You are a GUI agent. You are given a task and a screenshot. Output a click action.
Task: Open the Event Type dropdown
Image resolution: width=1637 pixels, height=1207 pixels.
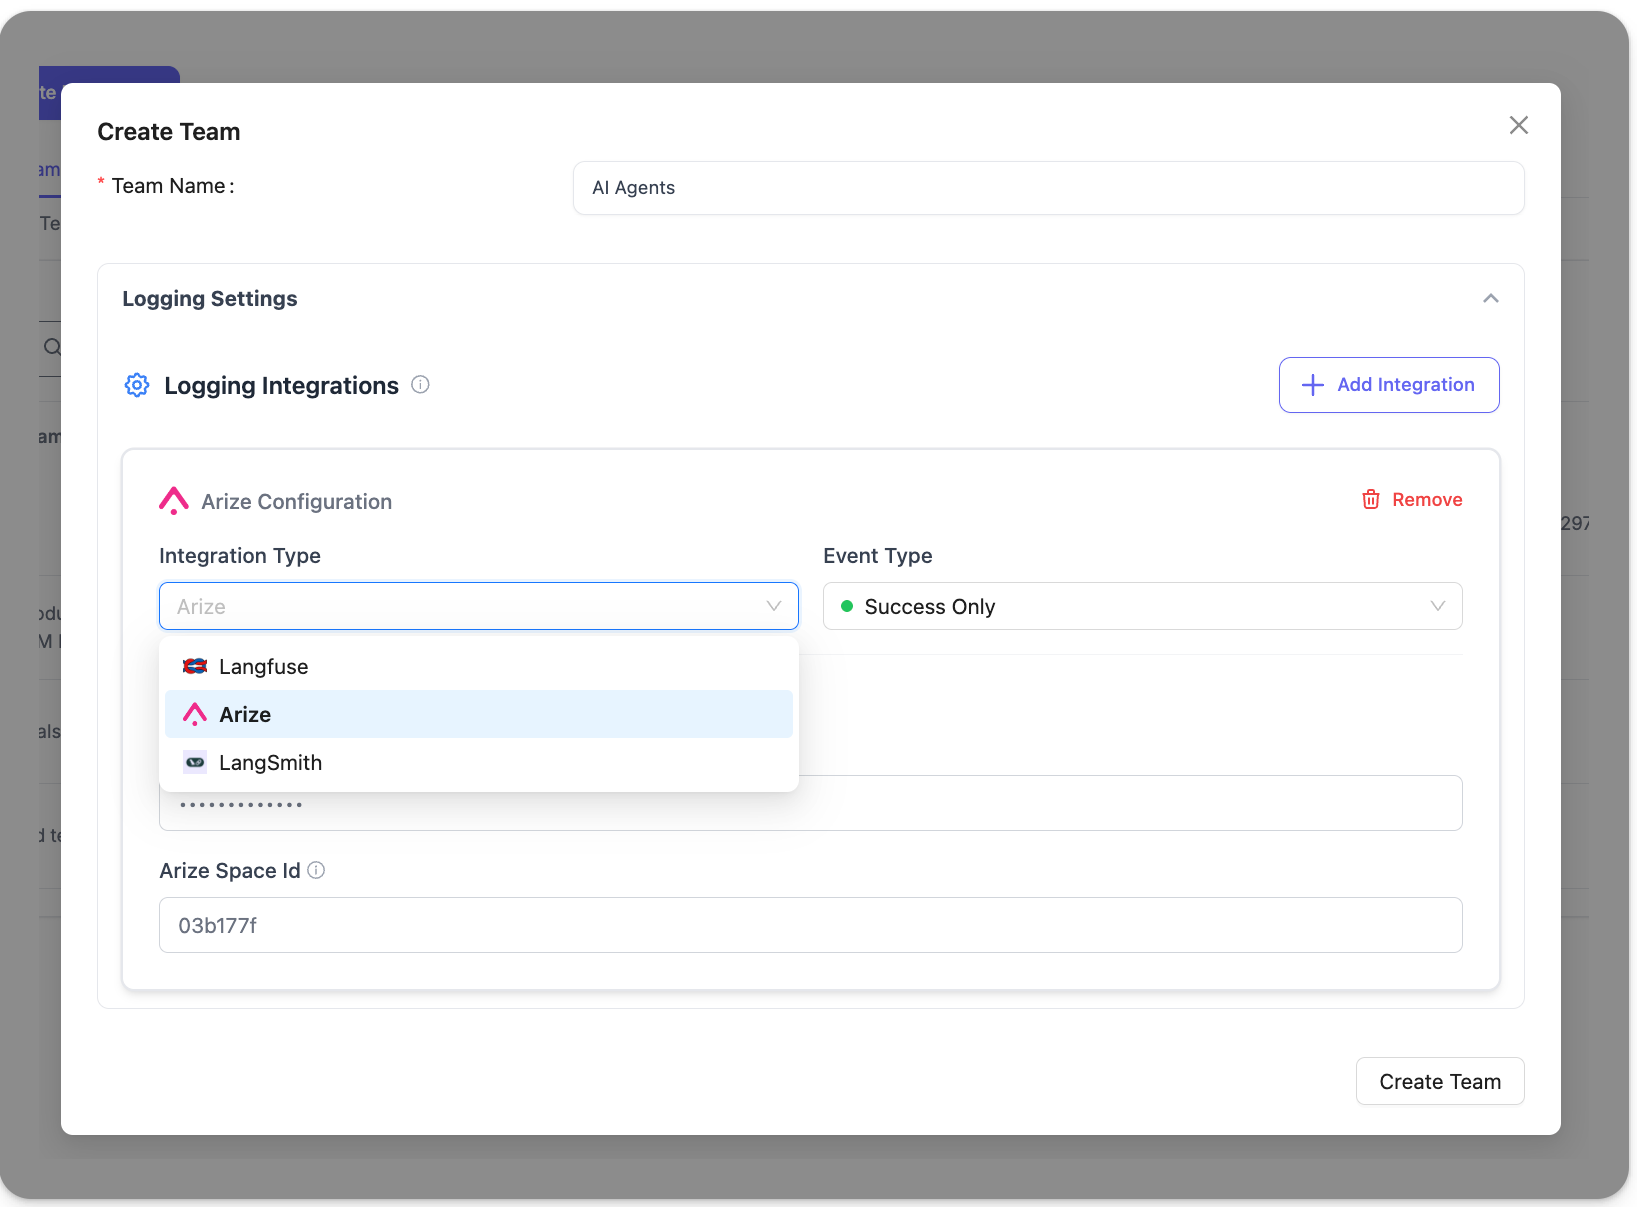(1142, 606)
